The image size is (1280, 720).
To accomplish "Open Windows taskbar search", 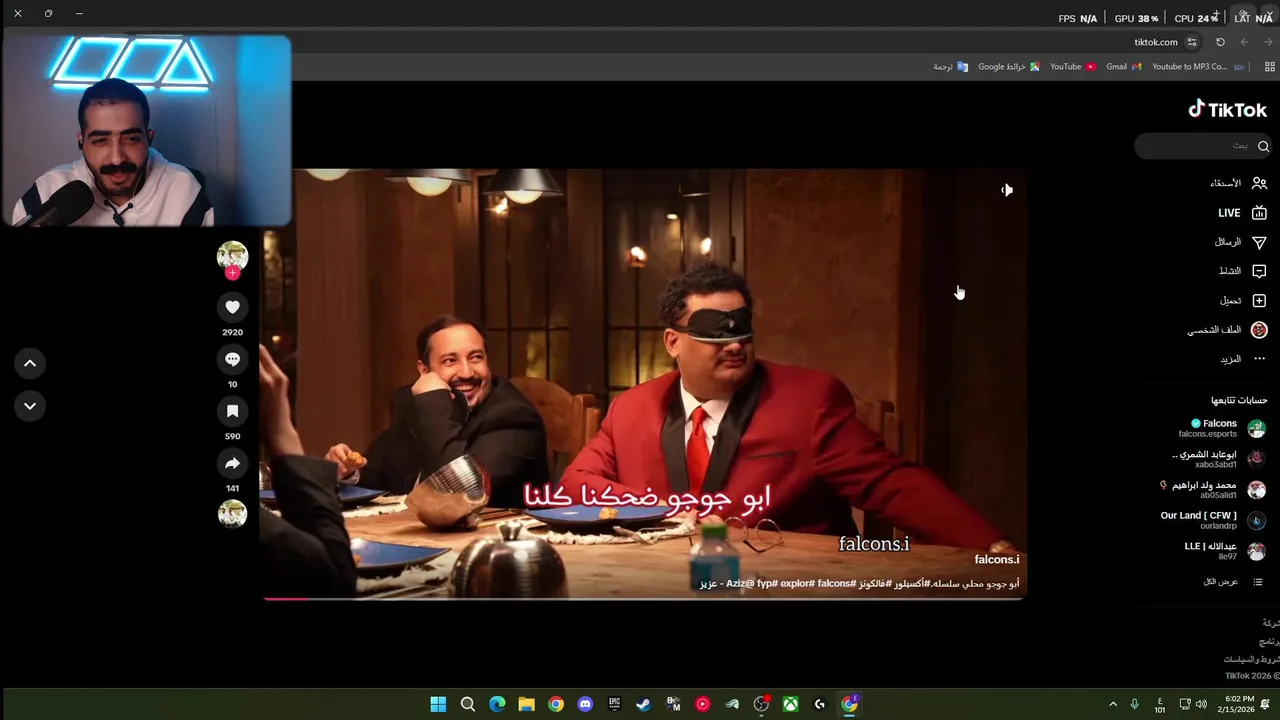I will click(467, 704).
